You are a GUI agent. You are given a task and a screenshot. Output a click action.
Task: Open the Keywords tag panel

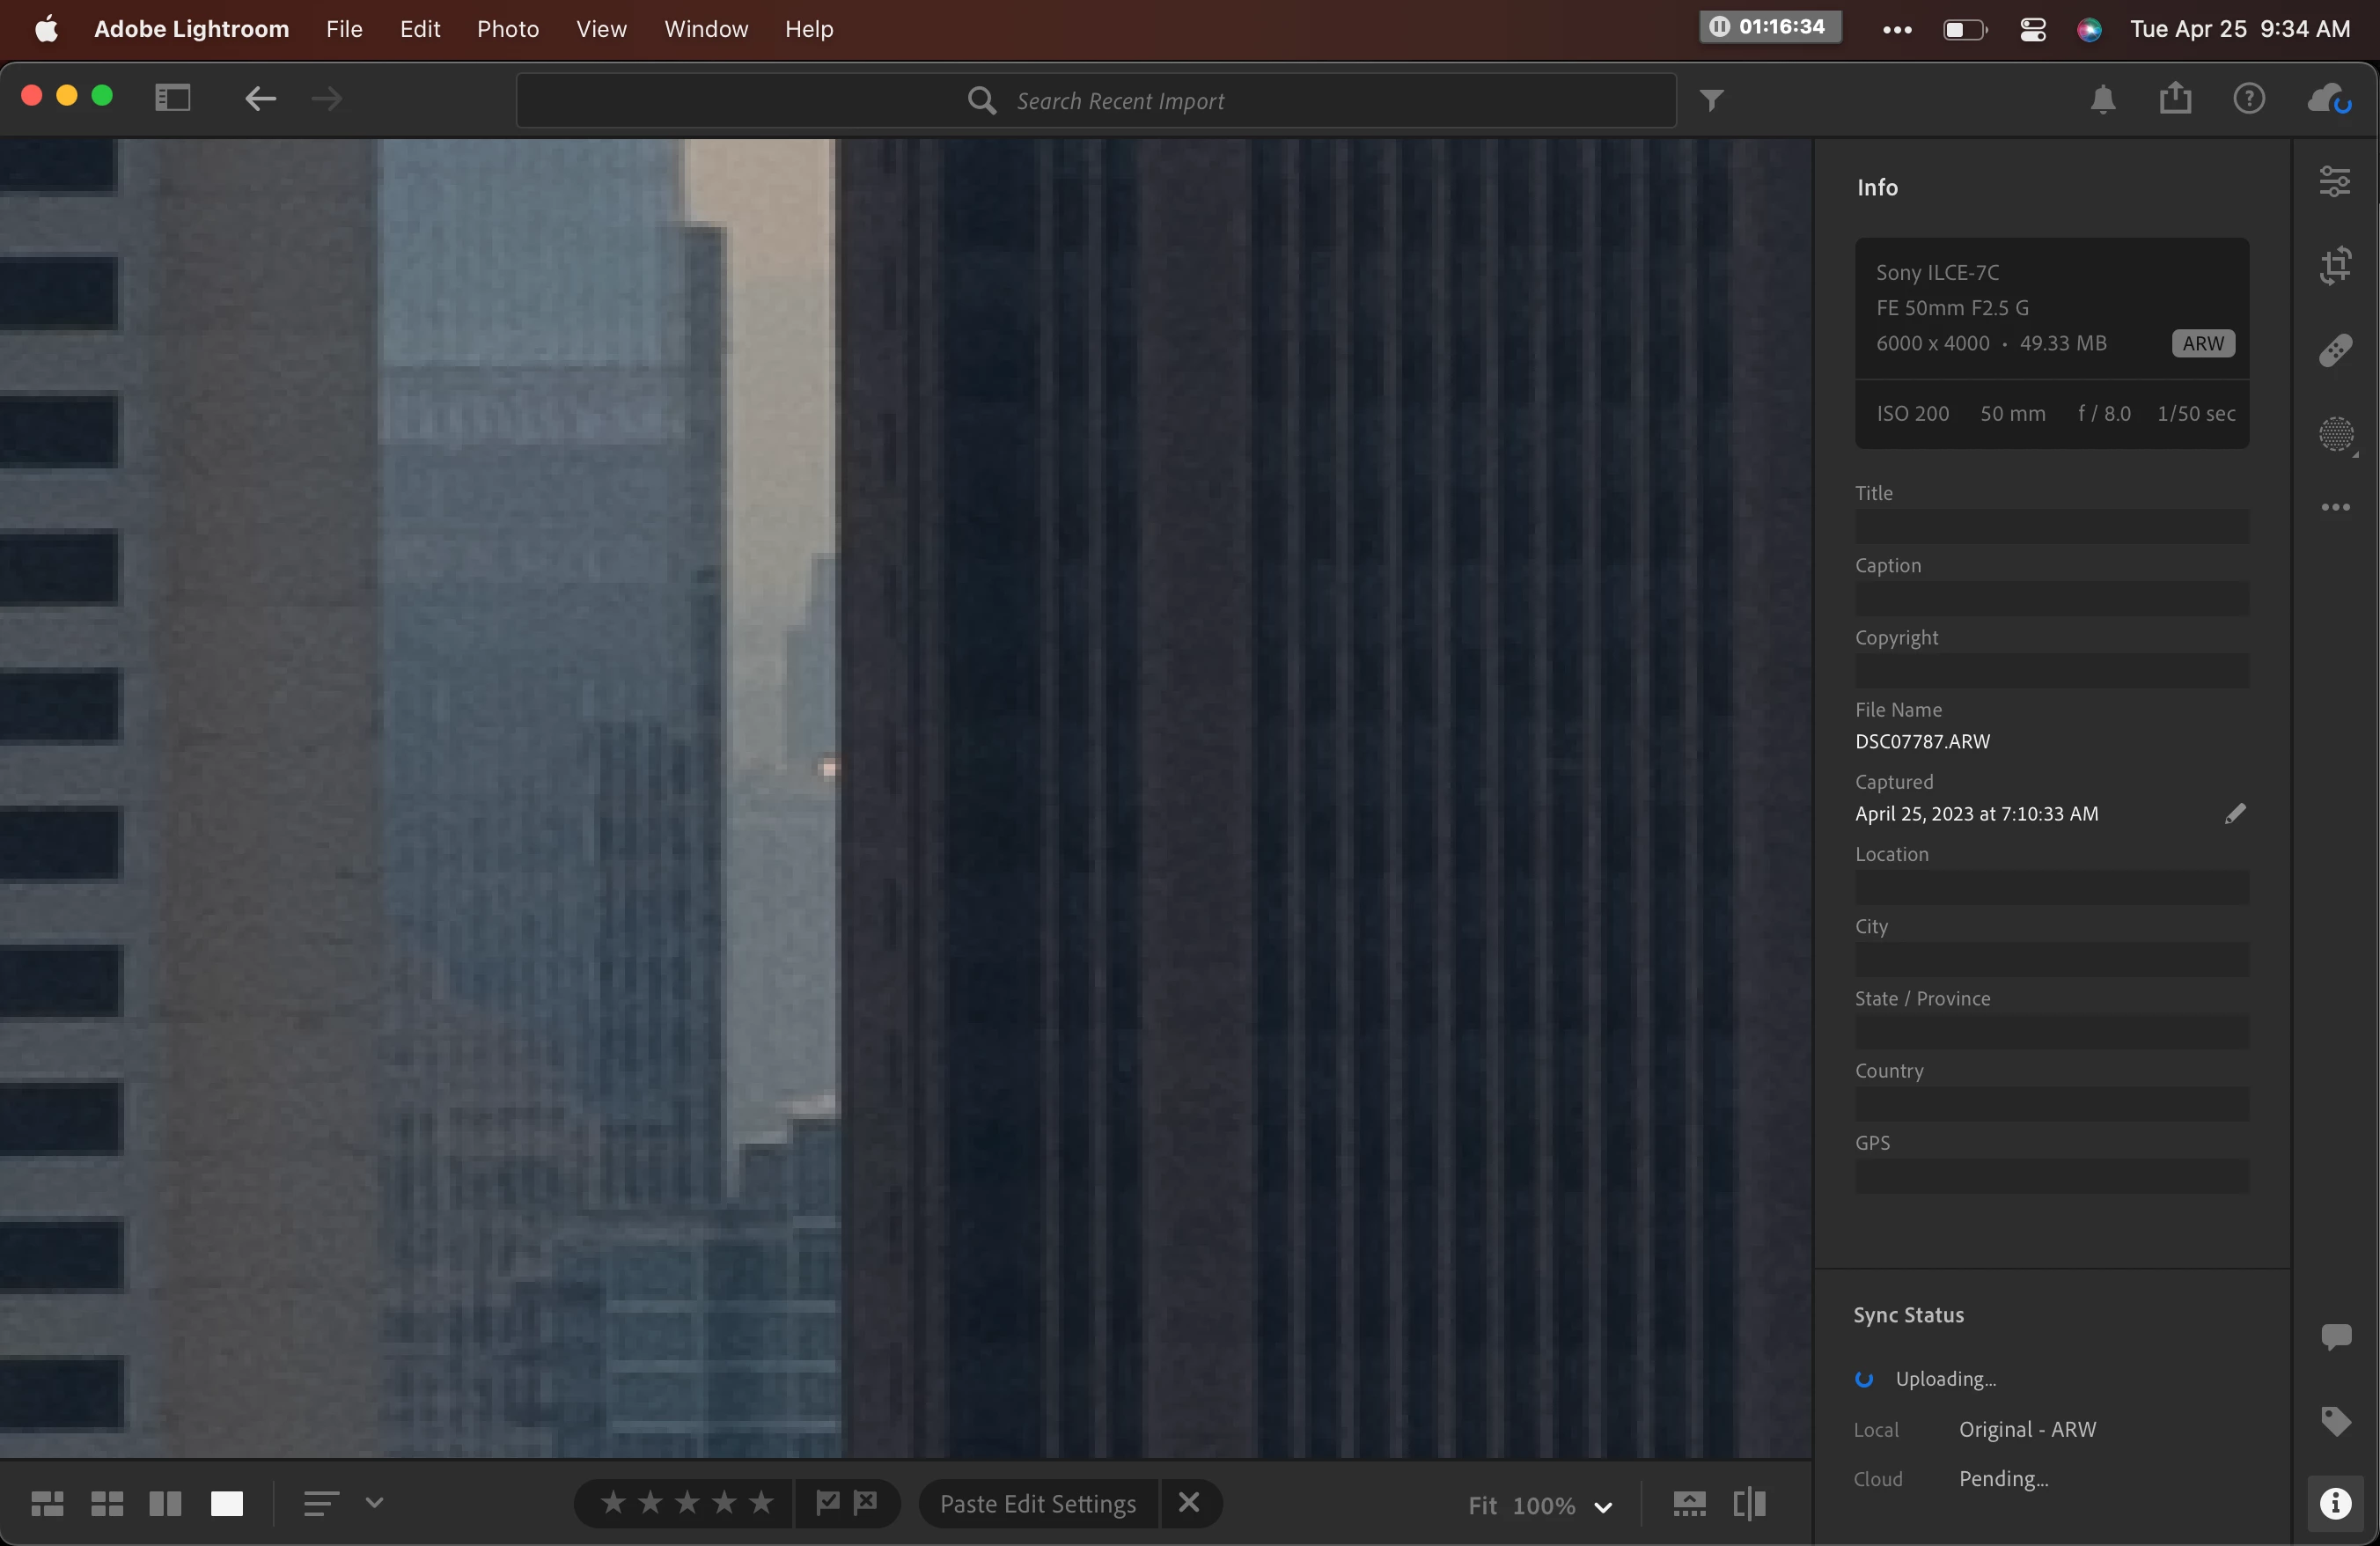point(2335,1420)
